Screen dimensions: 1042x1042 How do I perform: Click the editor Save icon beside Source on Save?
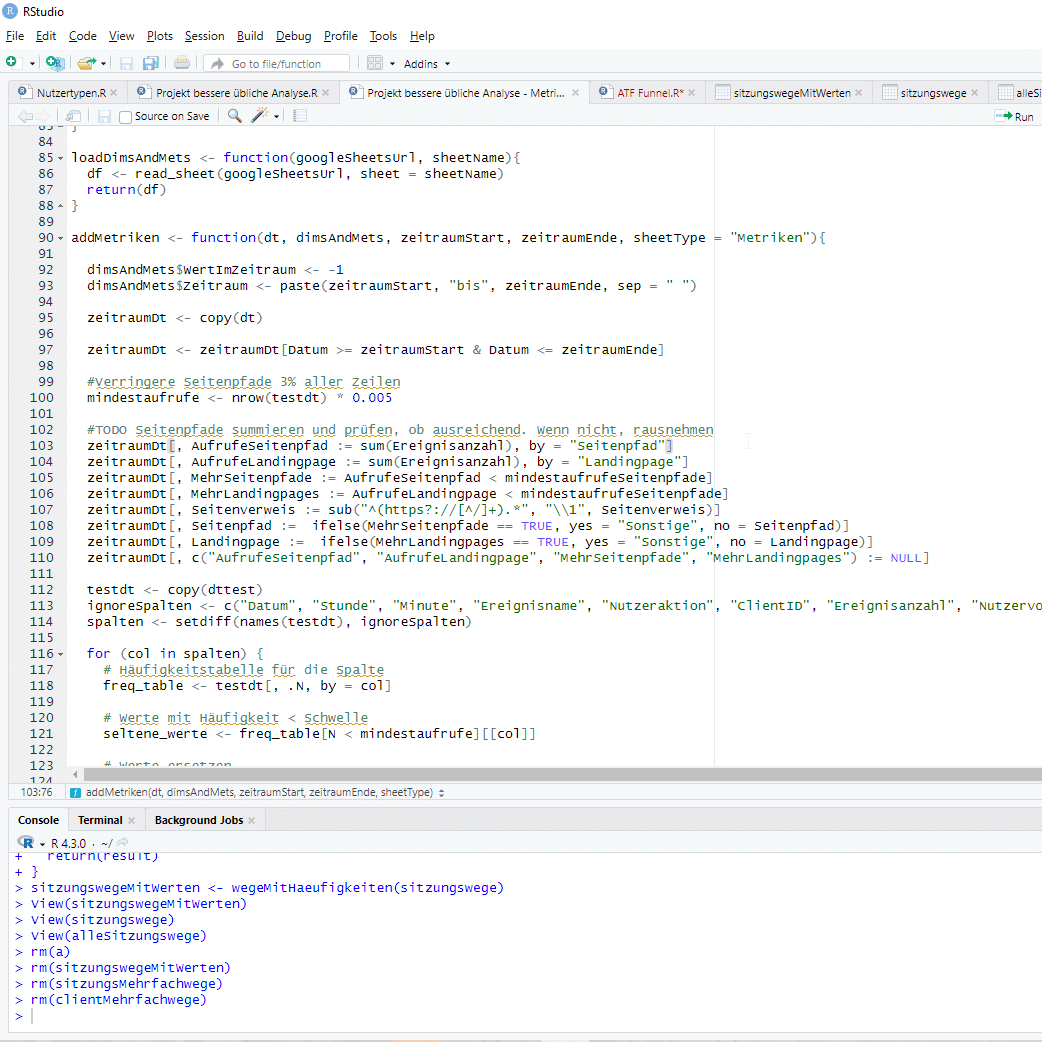pyautogui.click(x=104, y=116)
